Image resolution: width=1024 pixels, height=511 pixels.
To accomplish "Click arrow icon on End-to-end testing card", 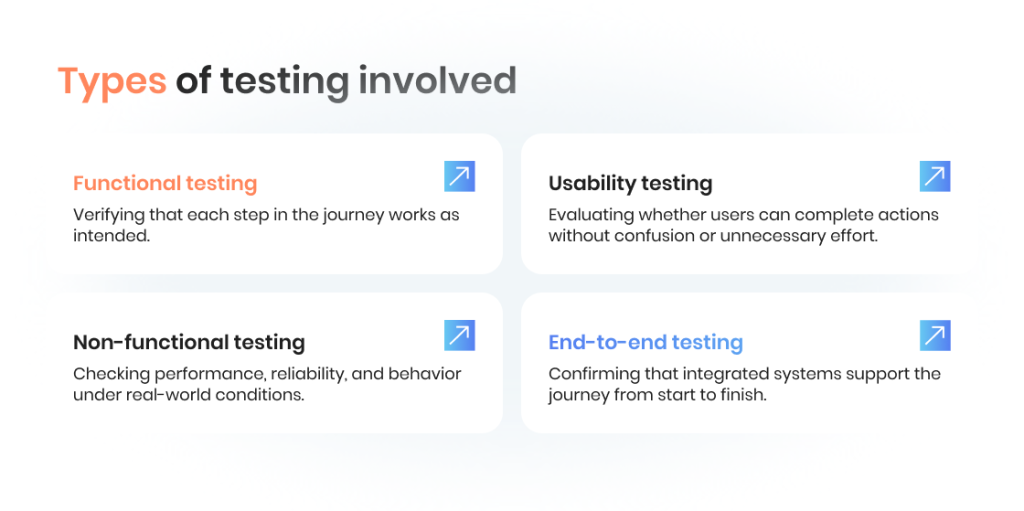I will click(934, 336).
